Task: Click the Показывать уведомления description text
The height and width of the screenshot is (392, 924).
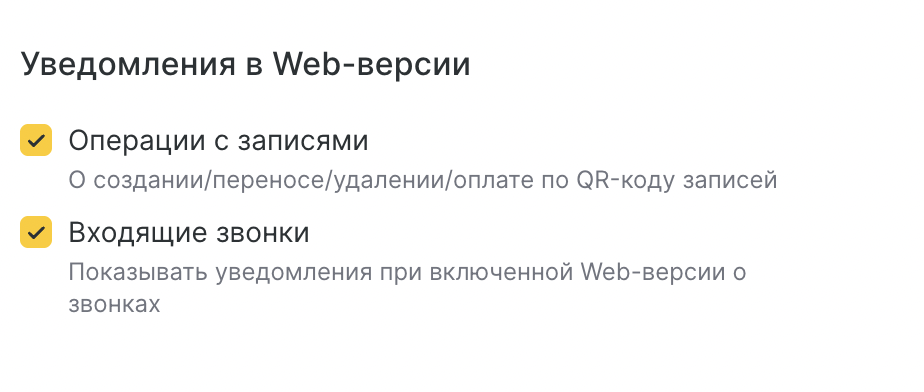Action: tap(407, 289)
